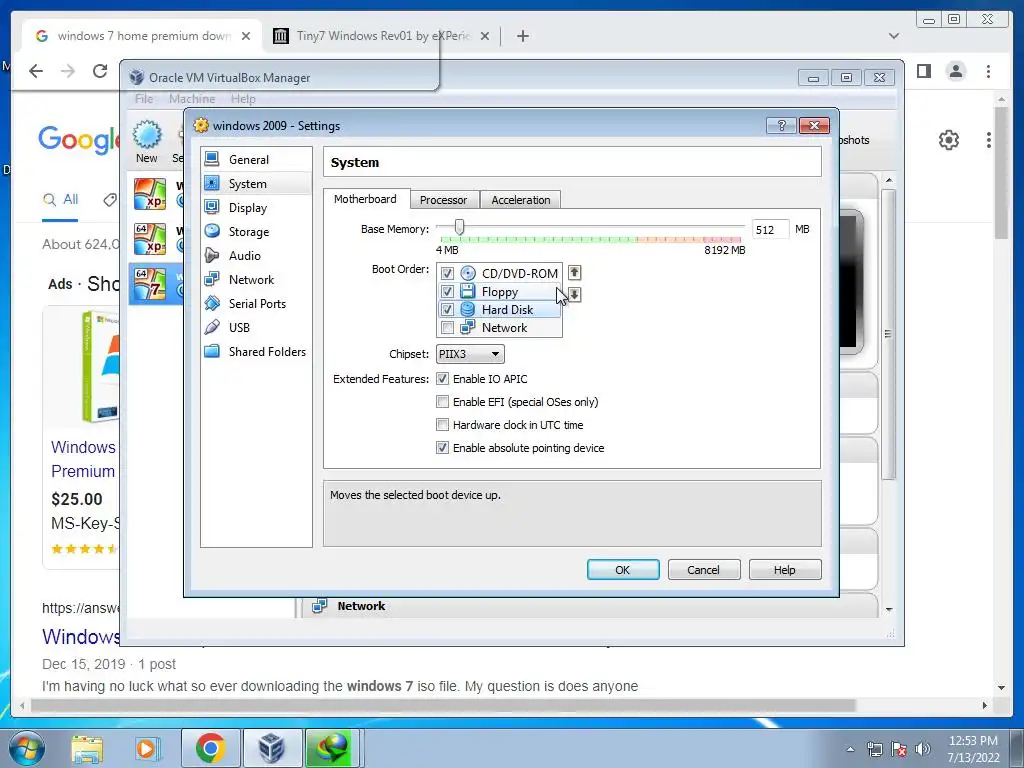
Task: Toggle Enable IO APIC checkbox
Action: (x=442, y=379)
